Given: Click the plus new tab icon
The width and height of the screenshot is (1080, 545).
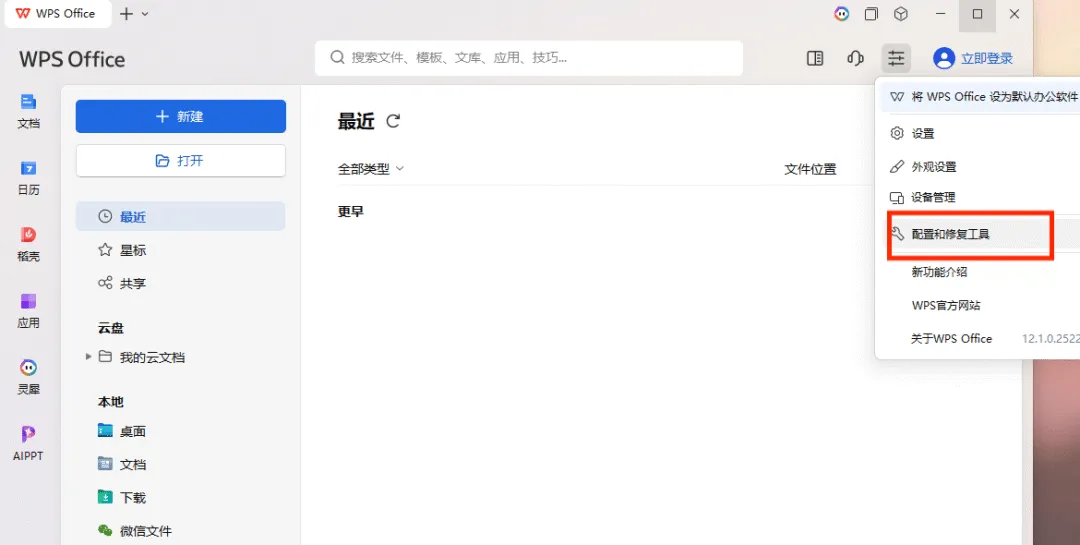Looking at the screenshot, I should coord(126,14).
